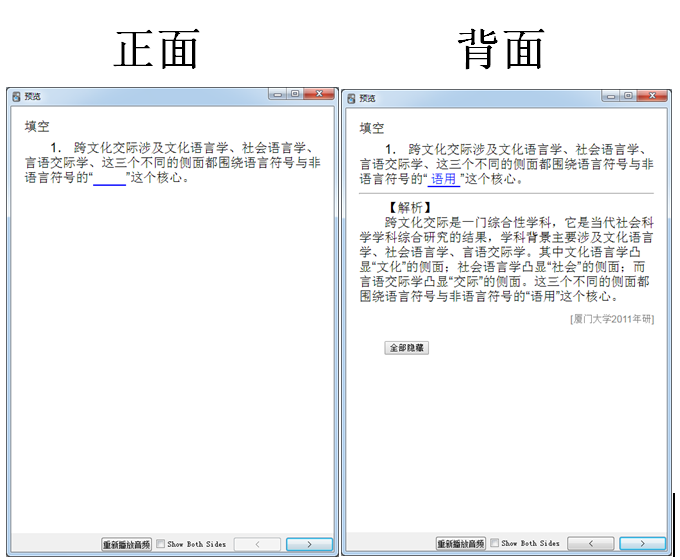Go to previous card in back-side preview window

click(x=591, y=543)
